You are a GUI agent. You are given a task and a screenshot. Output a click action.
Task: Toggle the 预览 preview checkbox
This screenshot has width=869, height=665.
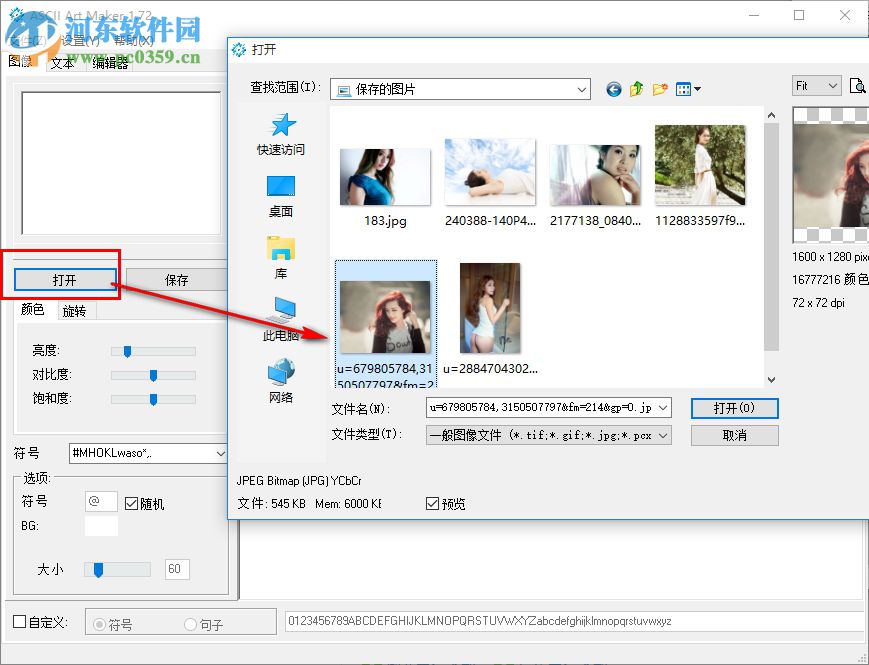click(432, 503)
